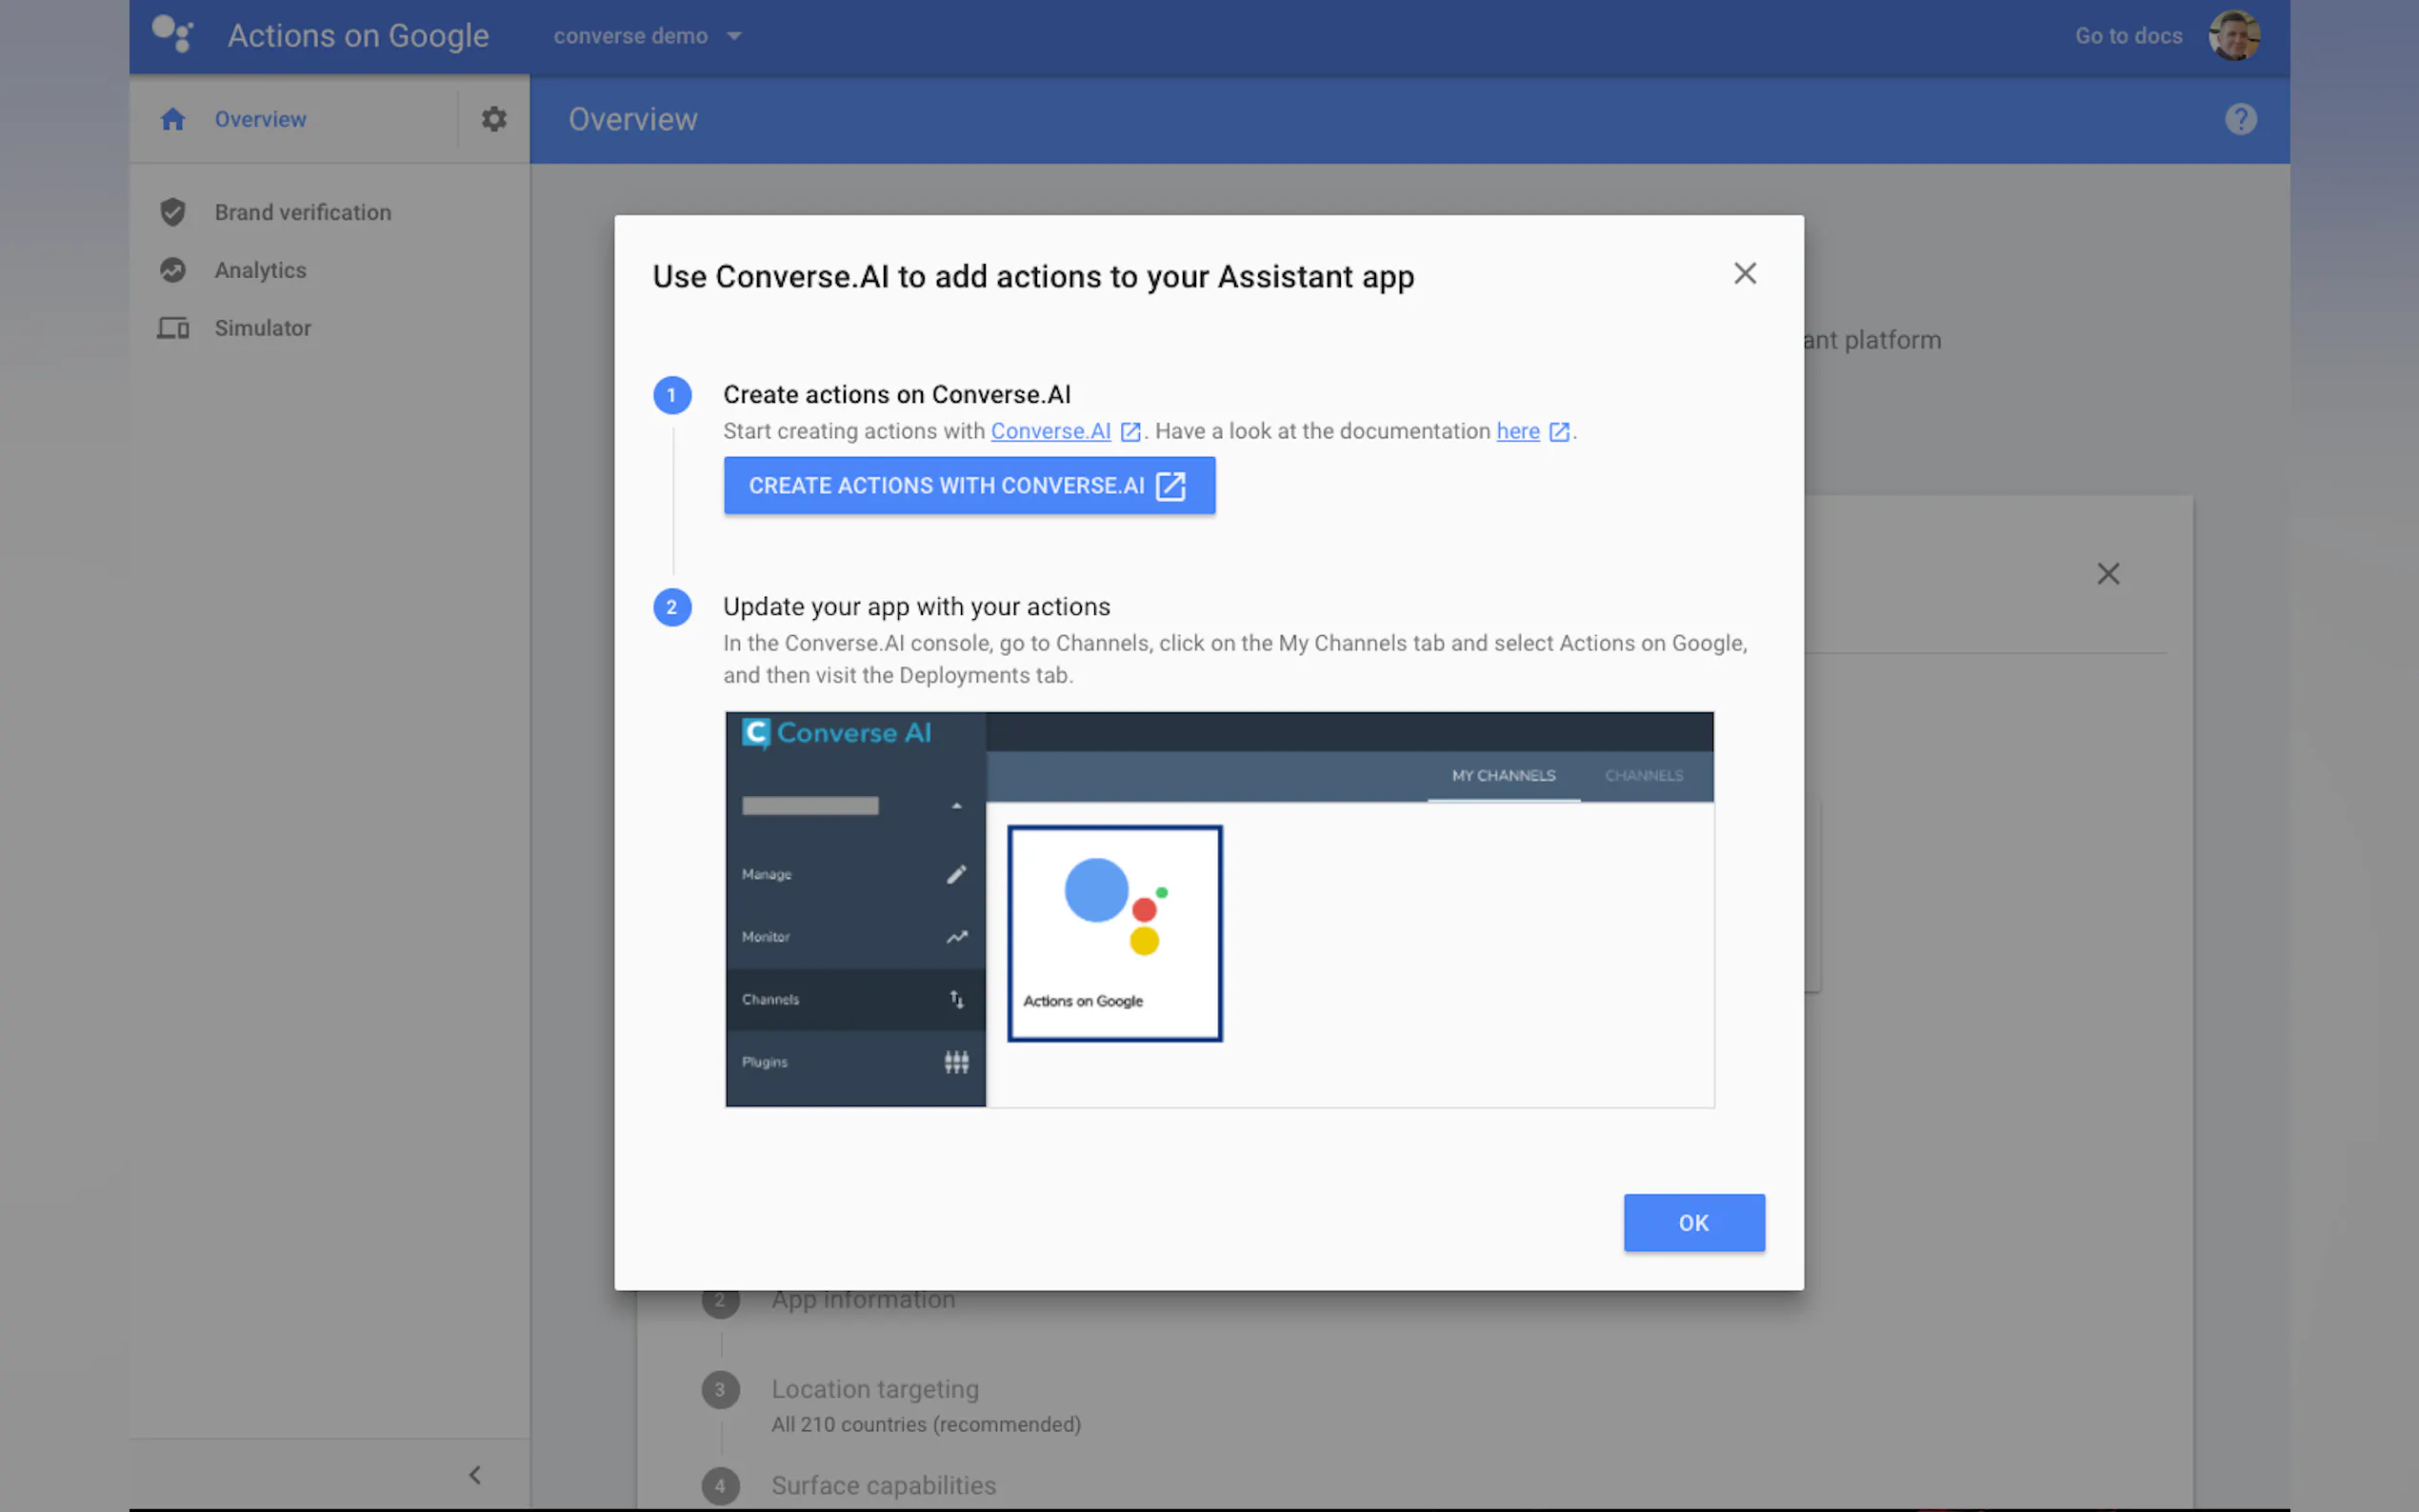This screenshot has height=1512, width=2419.
Task: Open Analytics from the sidebar
Action: [260, 270]
